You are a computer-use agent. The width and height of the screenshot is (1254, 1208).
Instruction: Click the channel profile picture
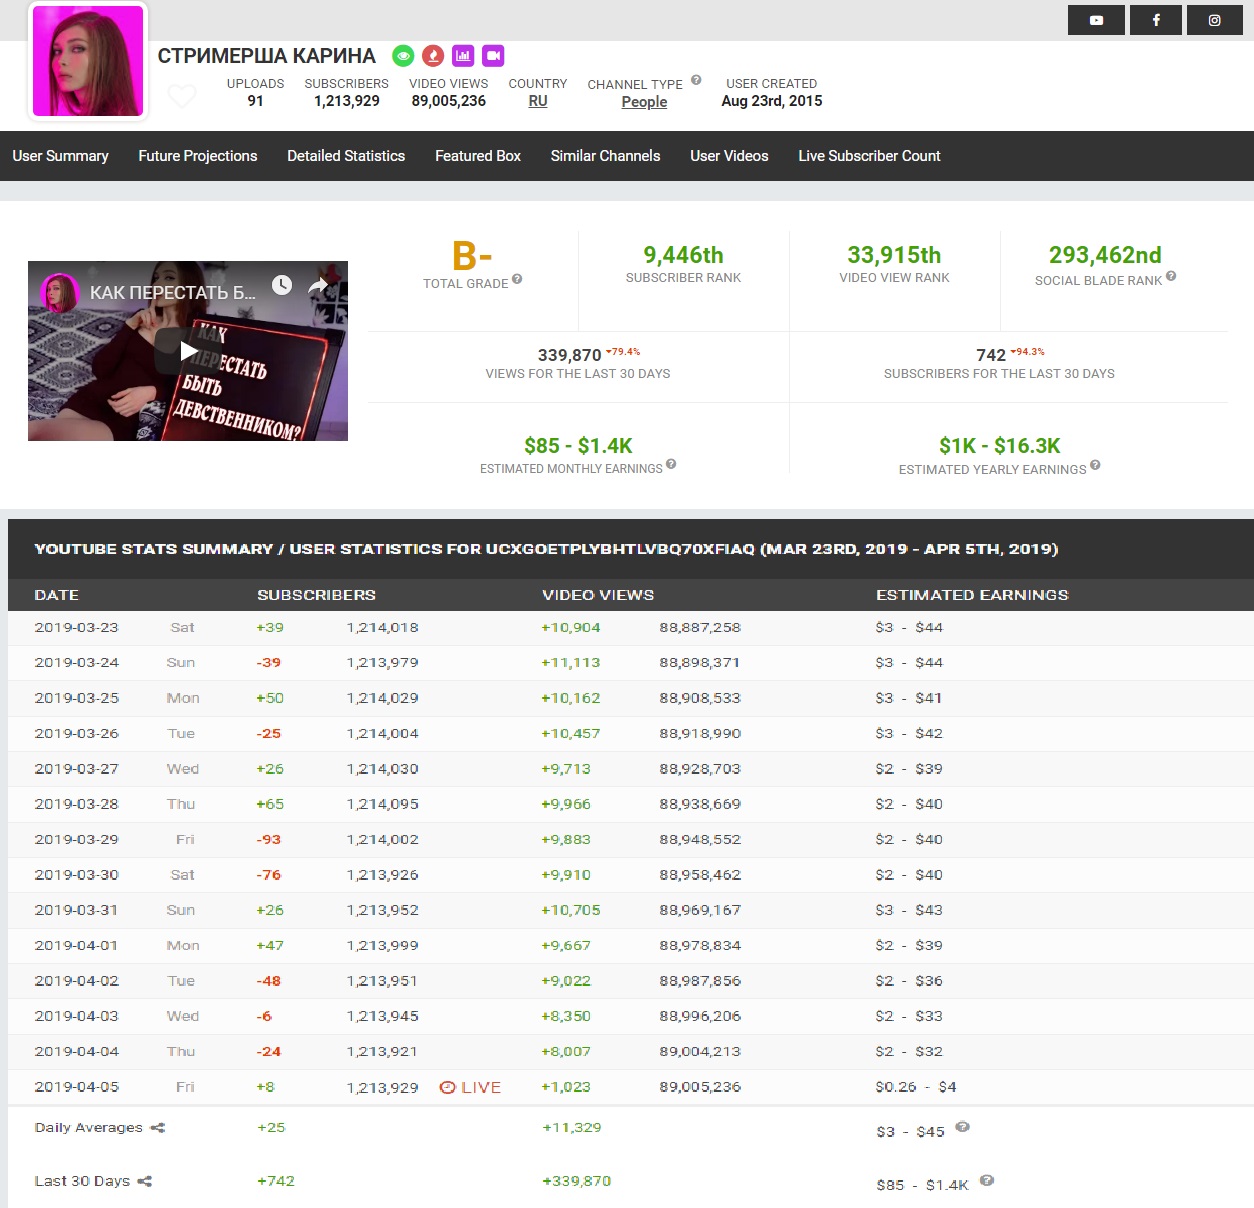[x=88, y=61]
